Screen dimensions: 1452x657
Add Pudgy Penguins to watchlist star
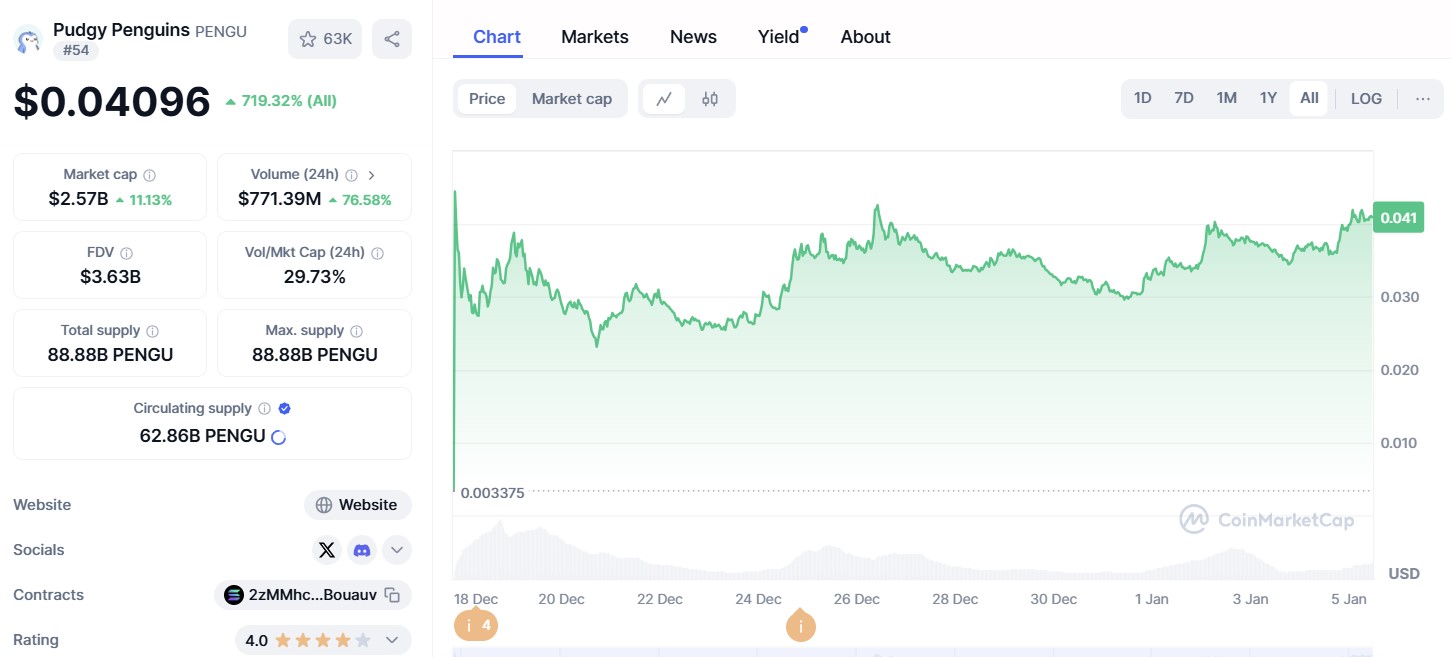308,39
